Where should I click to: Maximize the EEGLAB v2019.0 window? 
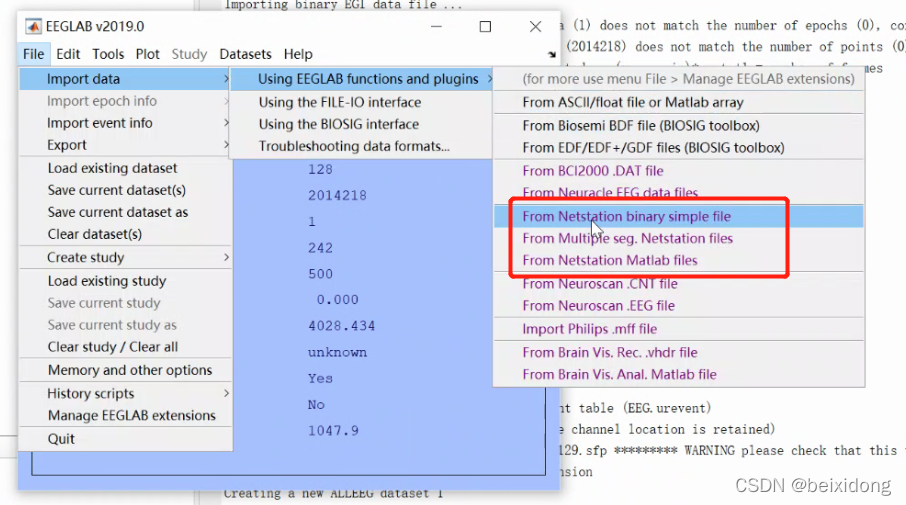click(x=485, y=27)
